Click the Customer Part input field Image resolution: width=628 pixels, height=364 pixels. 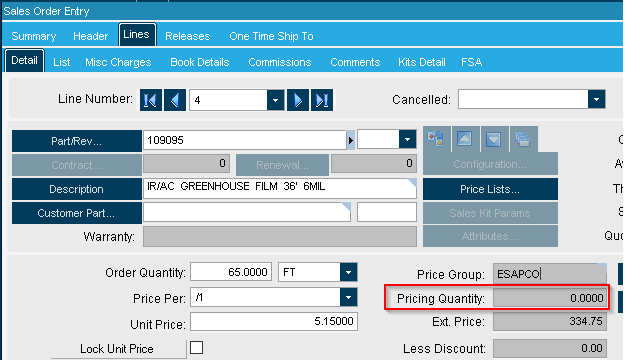point(247,212)
